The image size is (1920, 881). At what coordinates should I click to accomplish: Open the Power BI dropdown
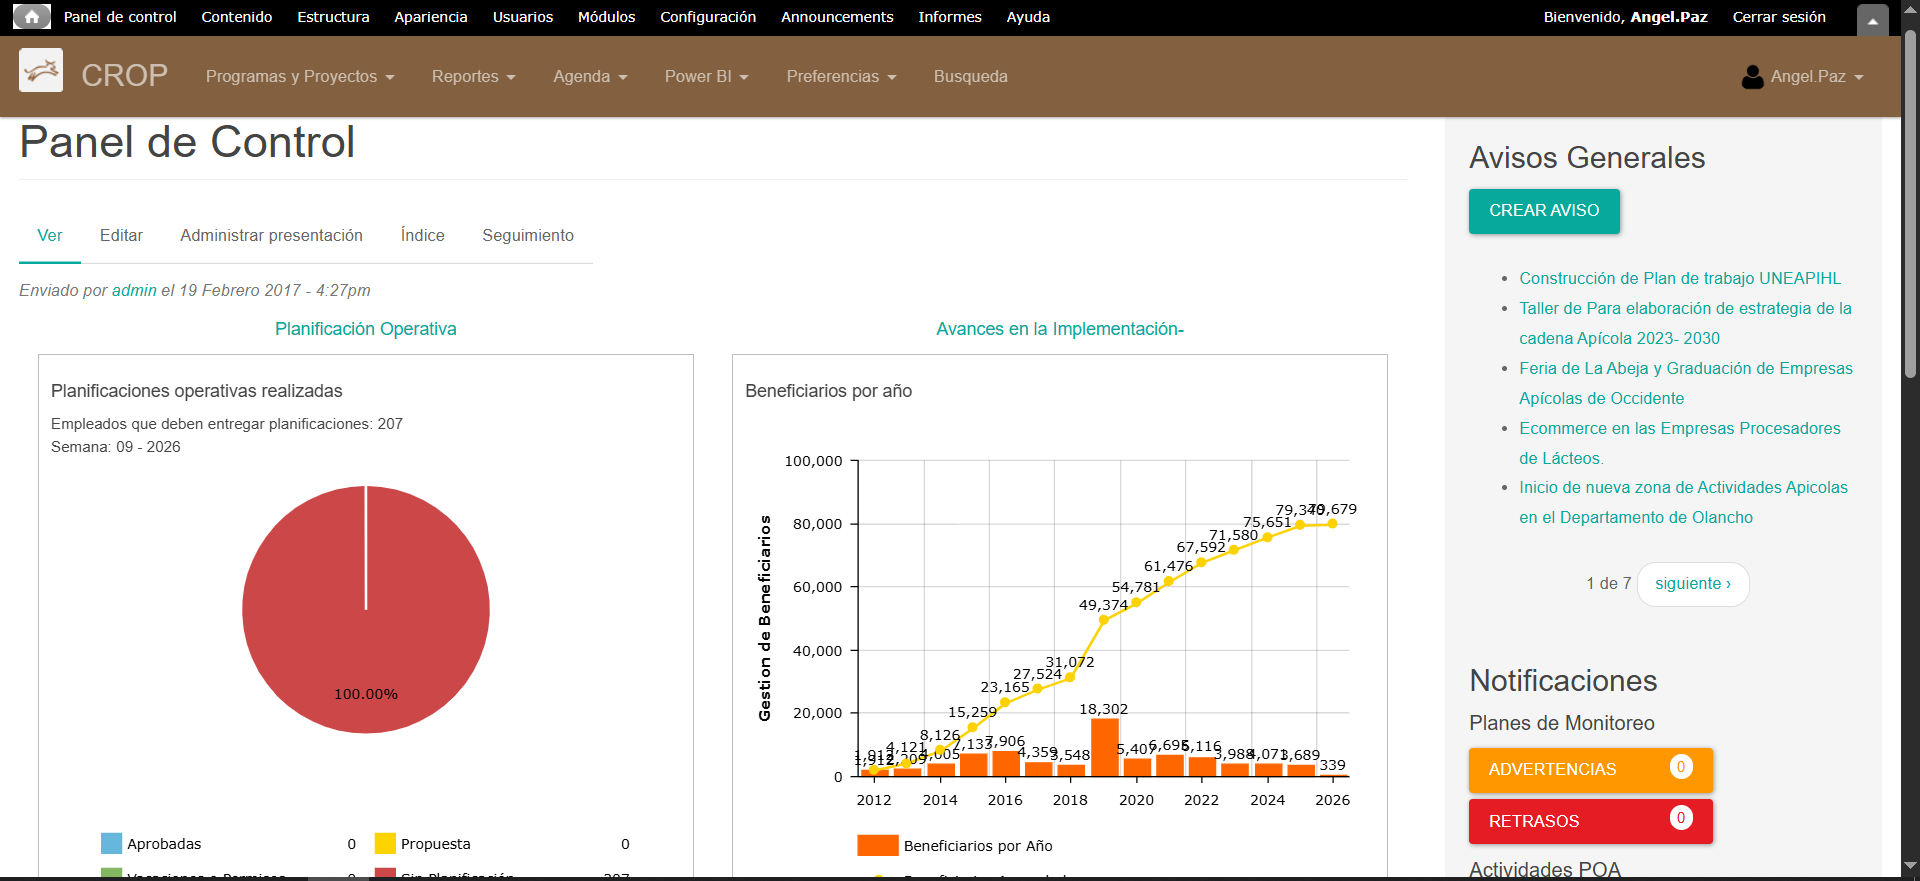(706, 77)
